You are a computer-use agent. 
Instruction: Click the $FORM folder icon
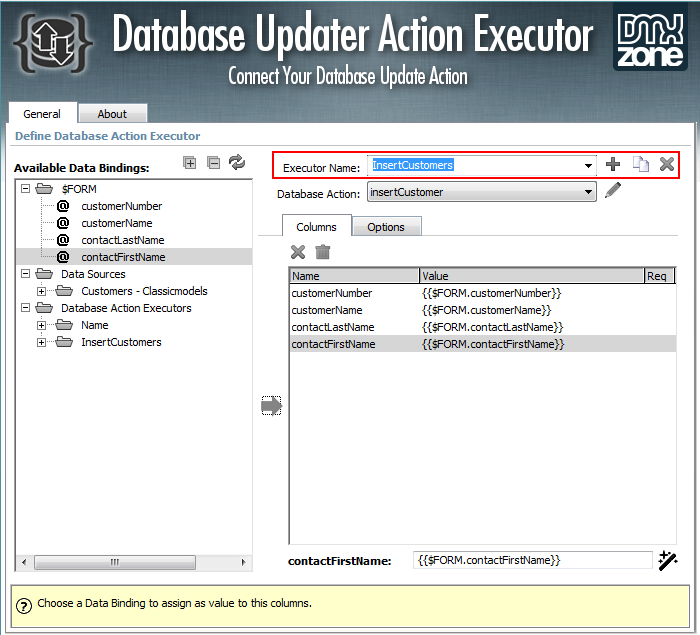click(x=44, y=189)
